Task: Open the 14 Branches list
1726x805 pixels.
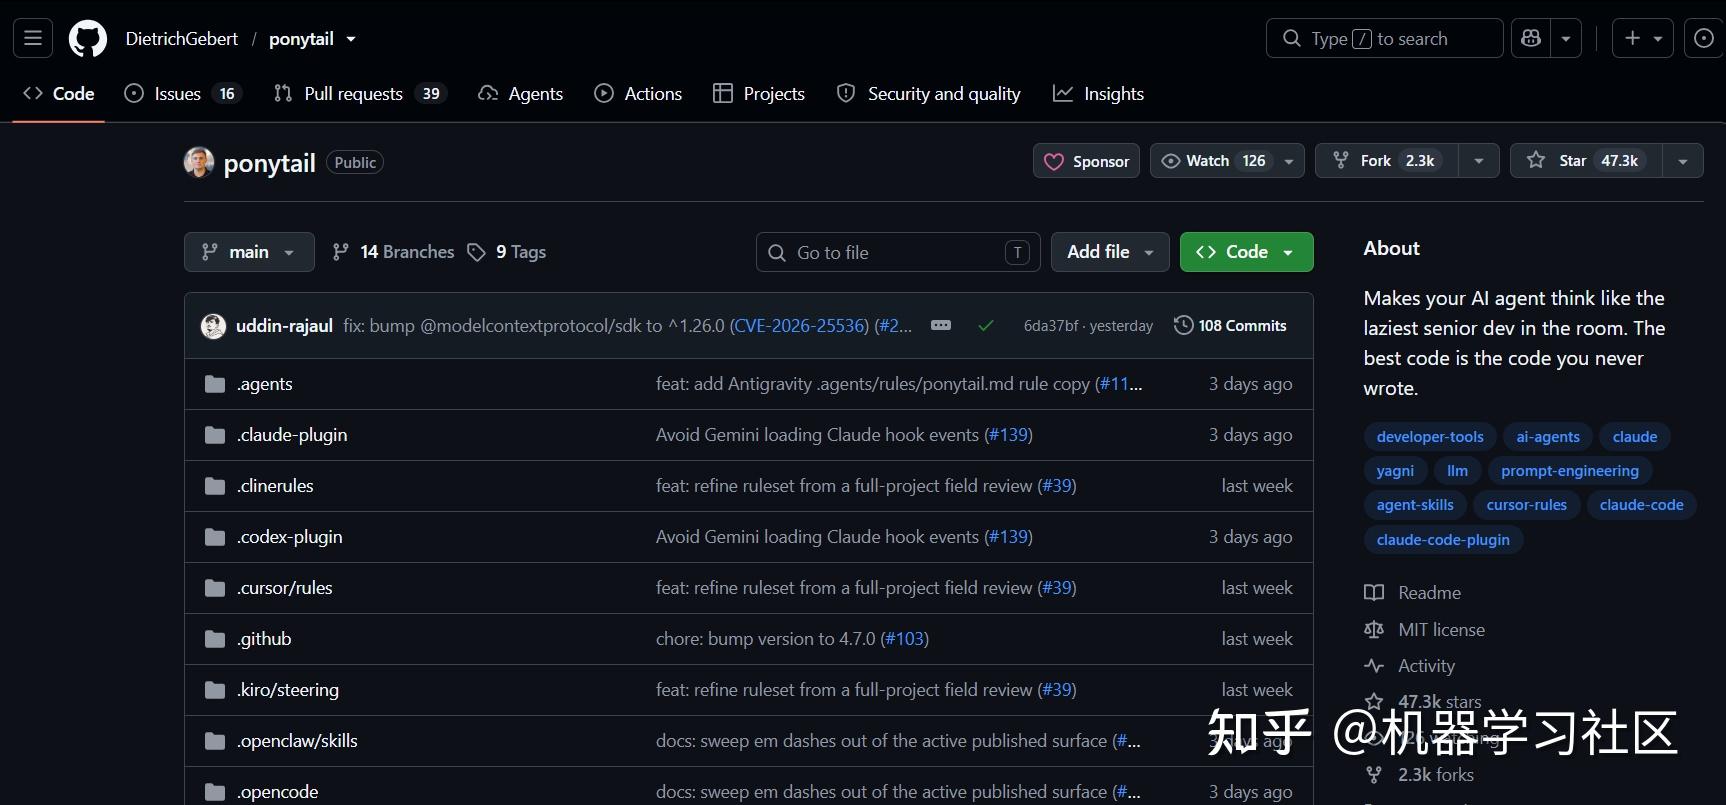Action: 393,252
